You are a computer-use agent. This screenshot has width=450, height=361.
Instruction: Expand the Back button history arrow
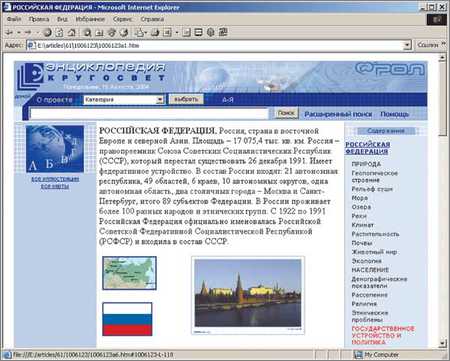[18, 32]
